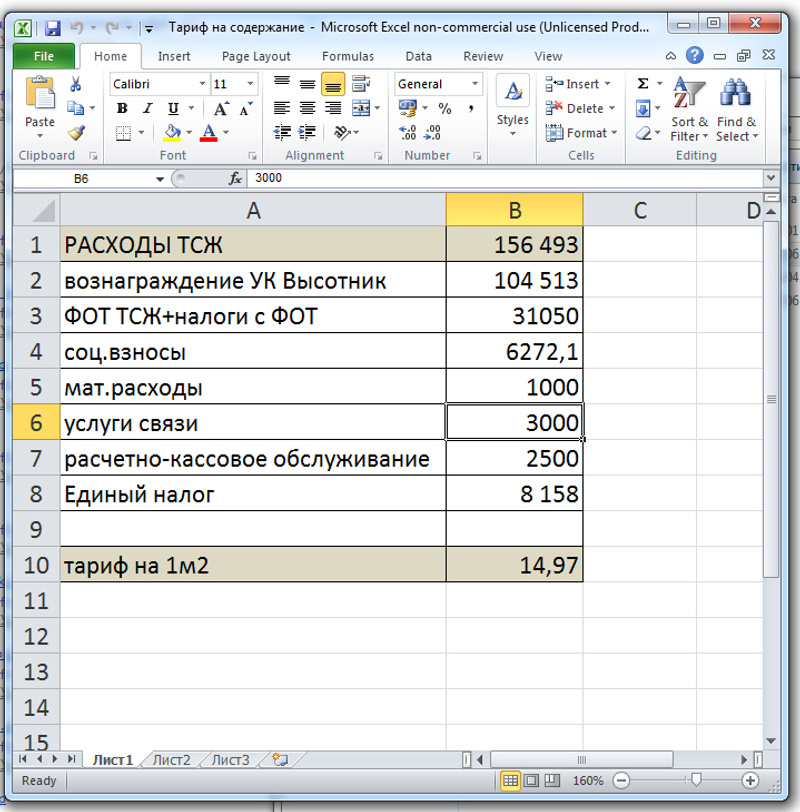
Task: Click the Find & Select binoculars
Action: click(x=737, y=110)
